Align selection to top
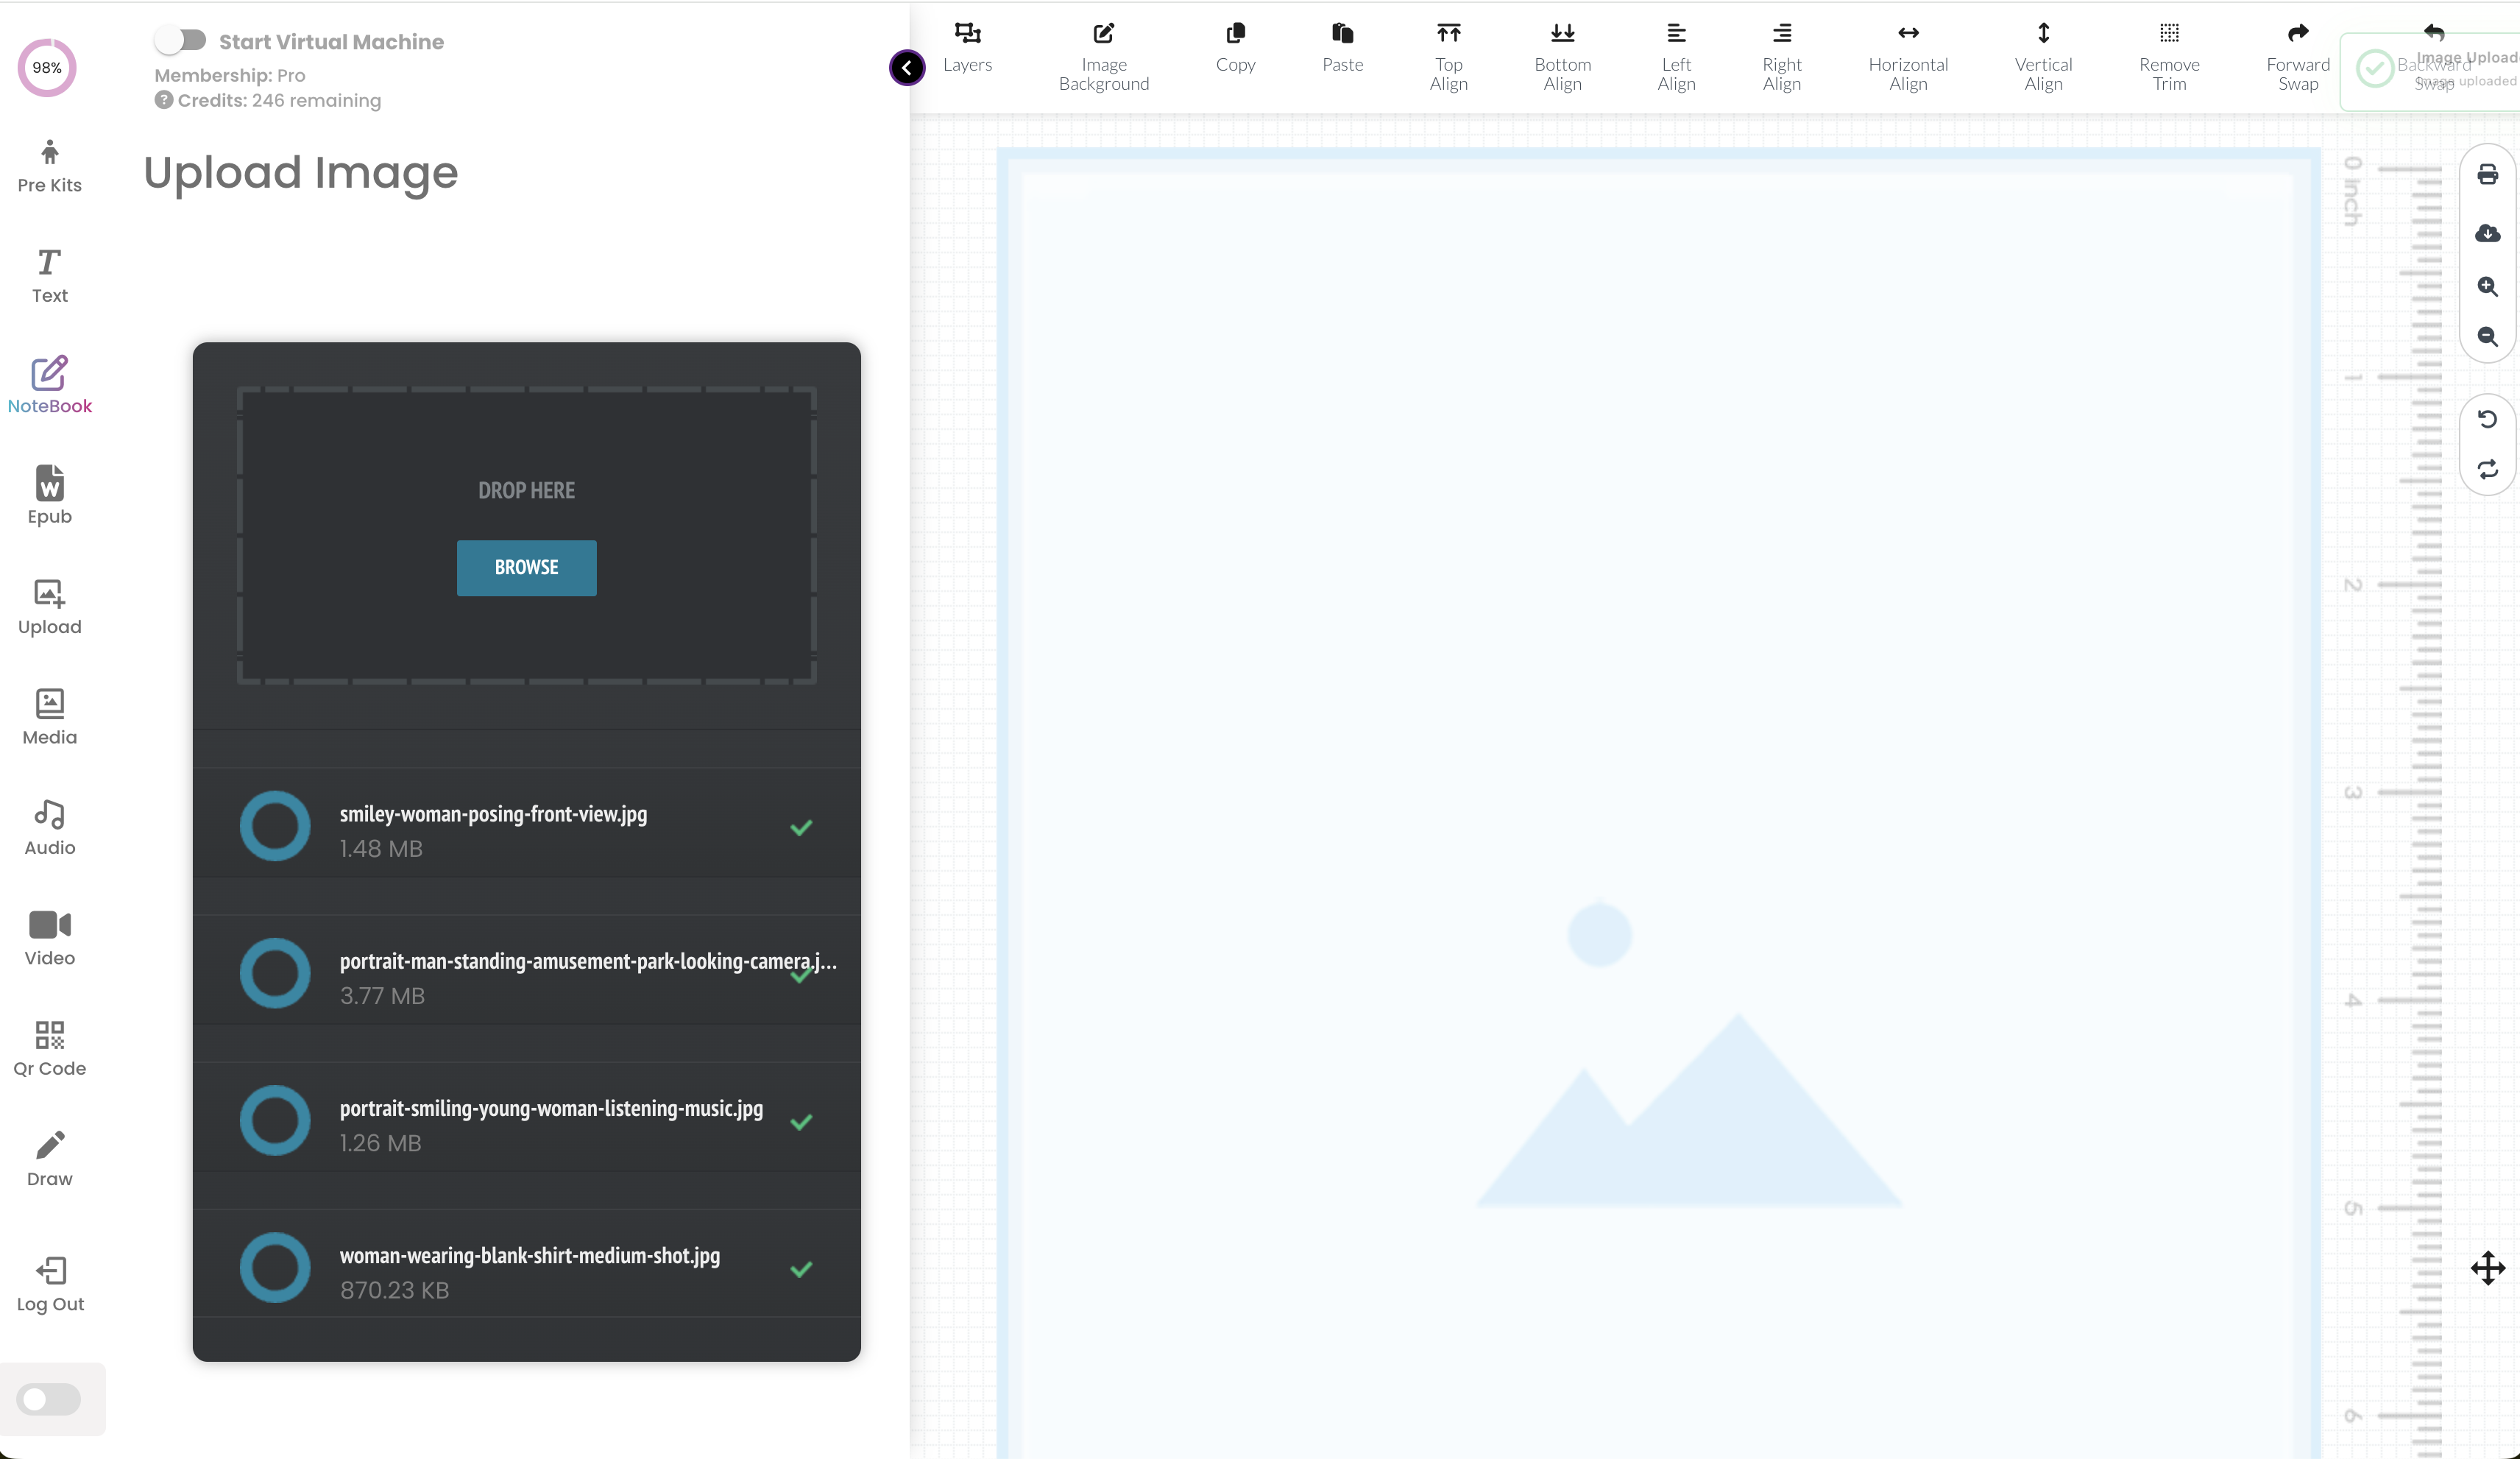The height and width of the screenshot is (1459, 2520). 1448,54
